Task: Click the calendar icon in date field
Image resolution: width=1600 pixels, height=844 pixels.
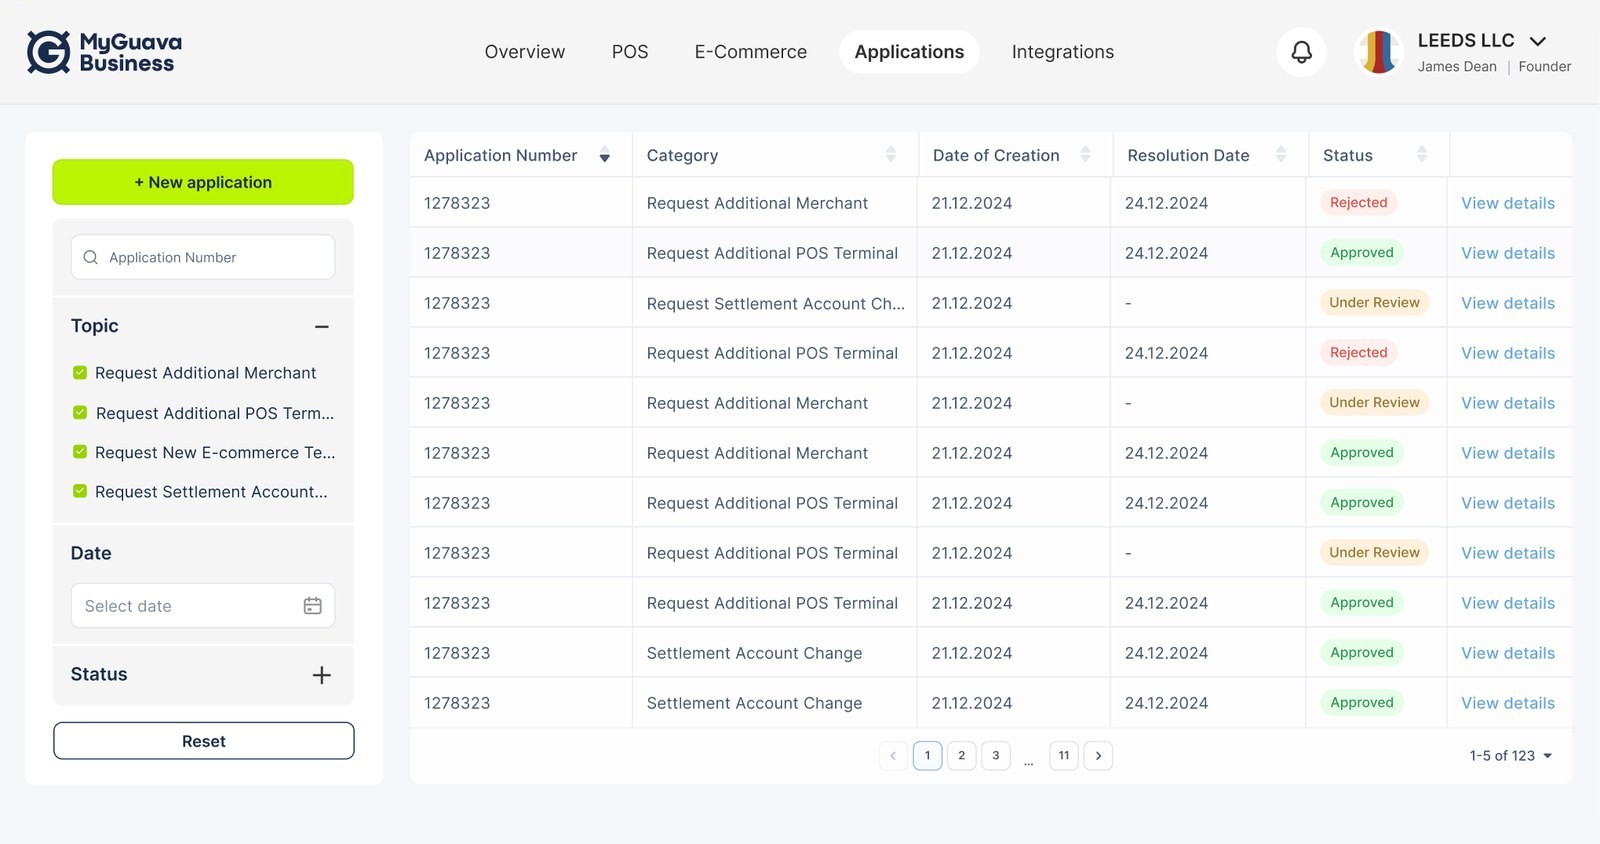Action: click(313, 606)
